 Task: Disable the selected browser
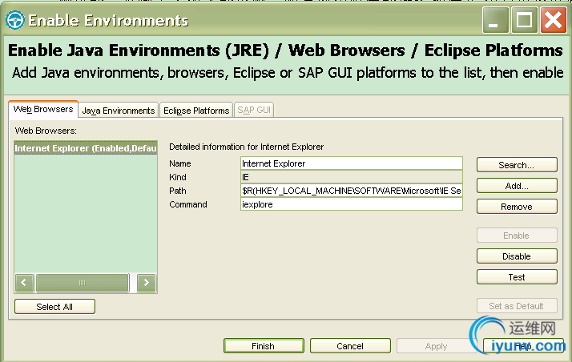517,256
